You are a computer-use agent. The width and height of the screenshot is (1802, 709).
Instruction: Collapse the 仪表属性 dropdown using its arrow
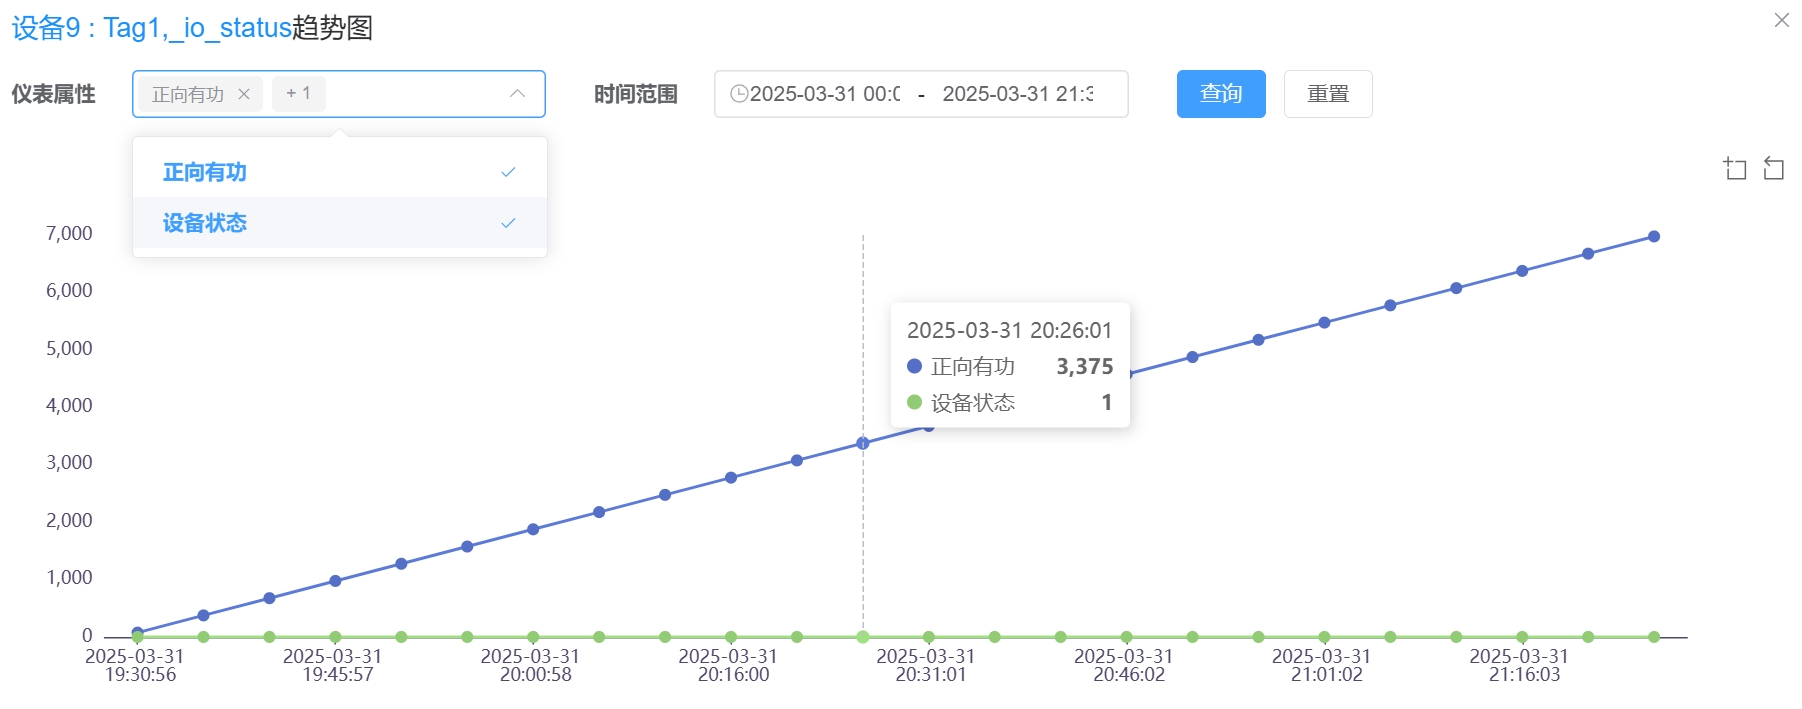tap(517, 94)
